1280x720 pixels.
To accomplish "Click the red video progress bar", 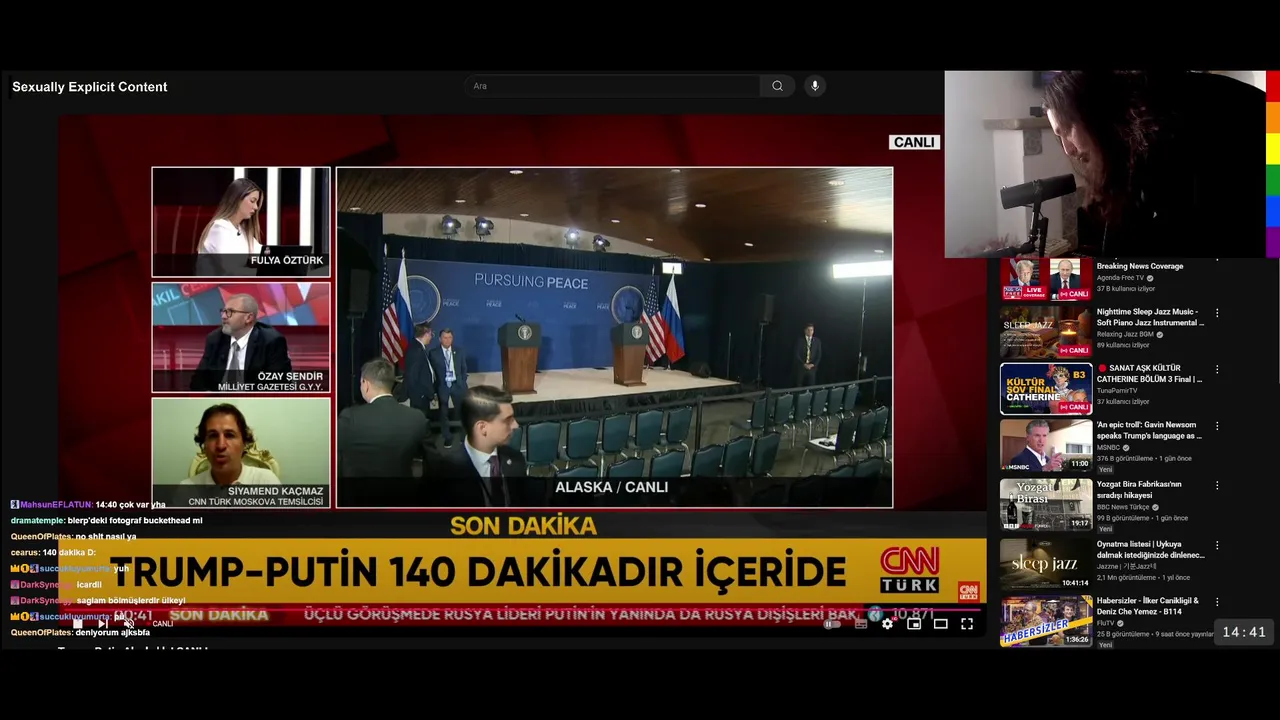I will (x=520, y=610).
